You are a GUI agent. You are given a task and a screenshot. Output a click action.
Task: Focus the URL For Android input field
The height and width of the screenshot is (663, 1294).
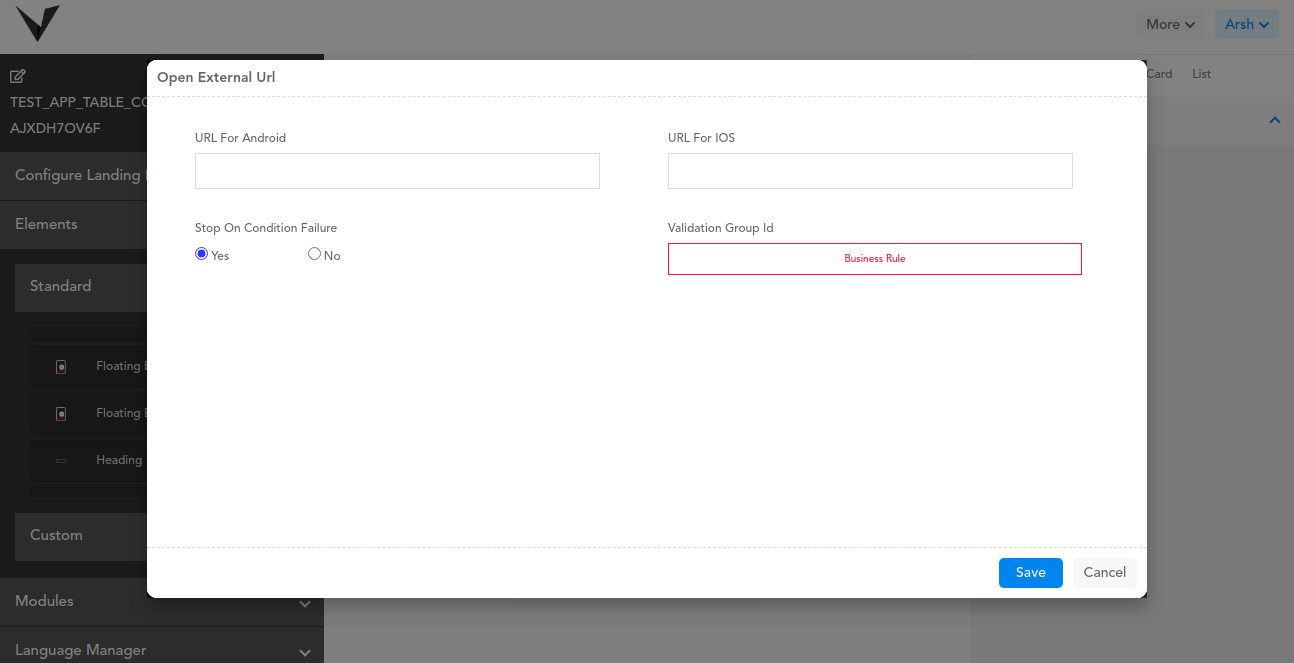(397, 171)
